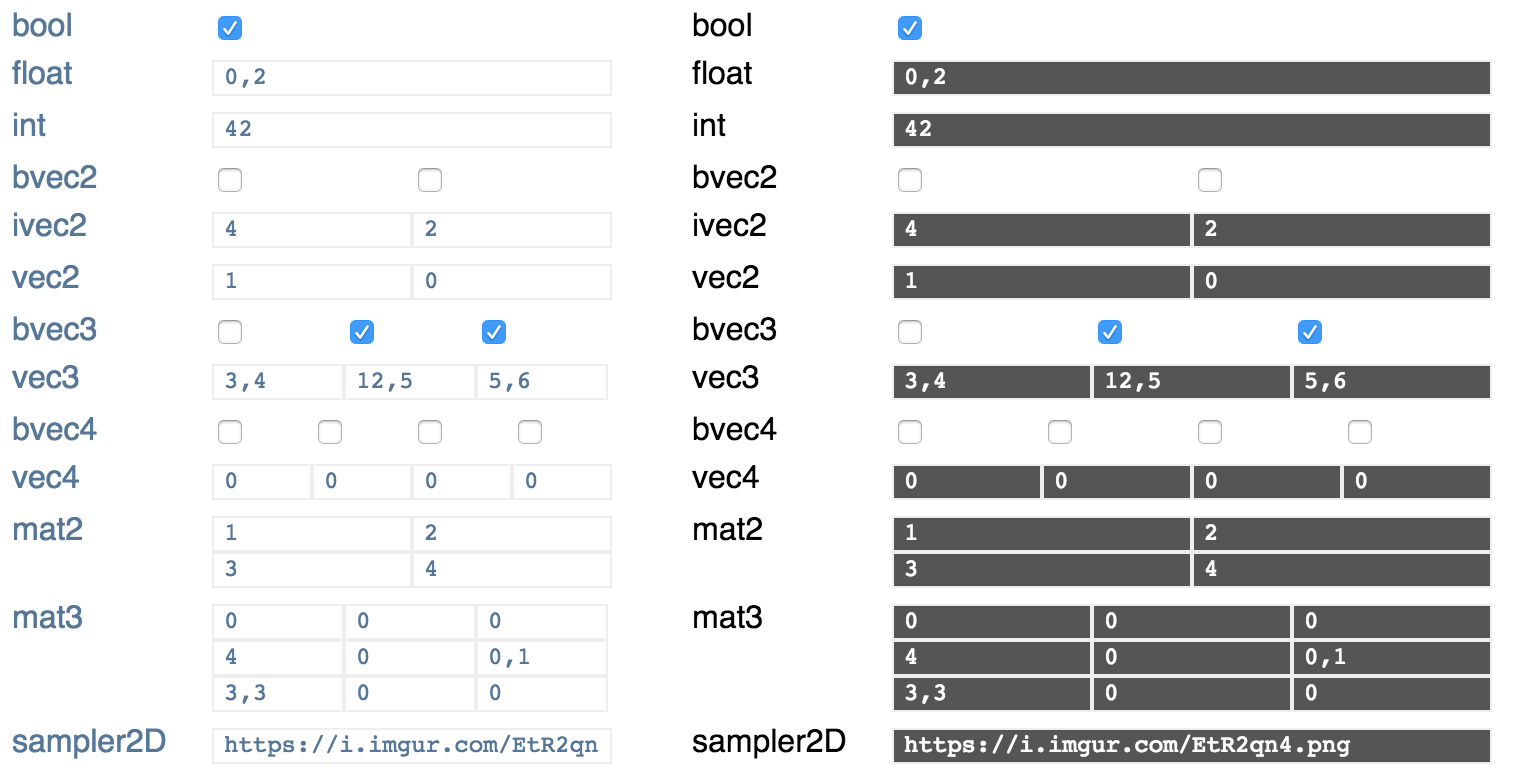
Task: Uncheck the bool checkbox in dark panel
Action: click(x=910, y=28)
